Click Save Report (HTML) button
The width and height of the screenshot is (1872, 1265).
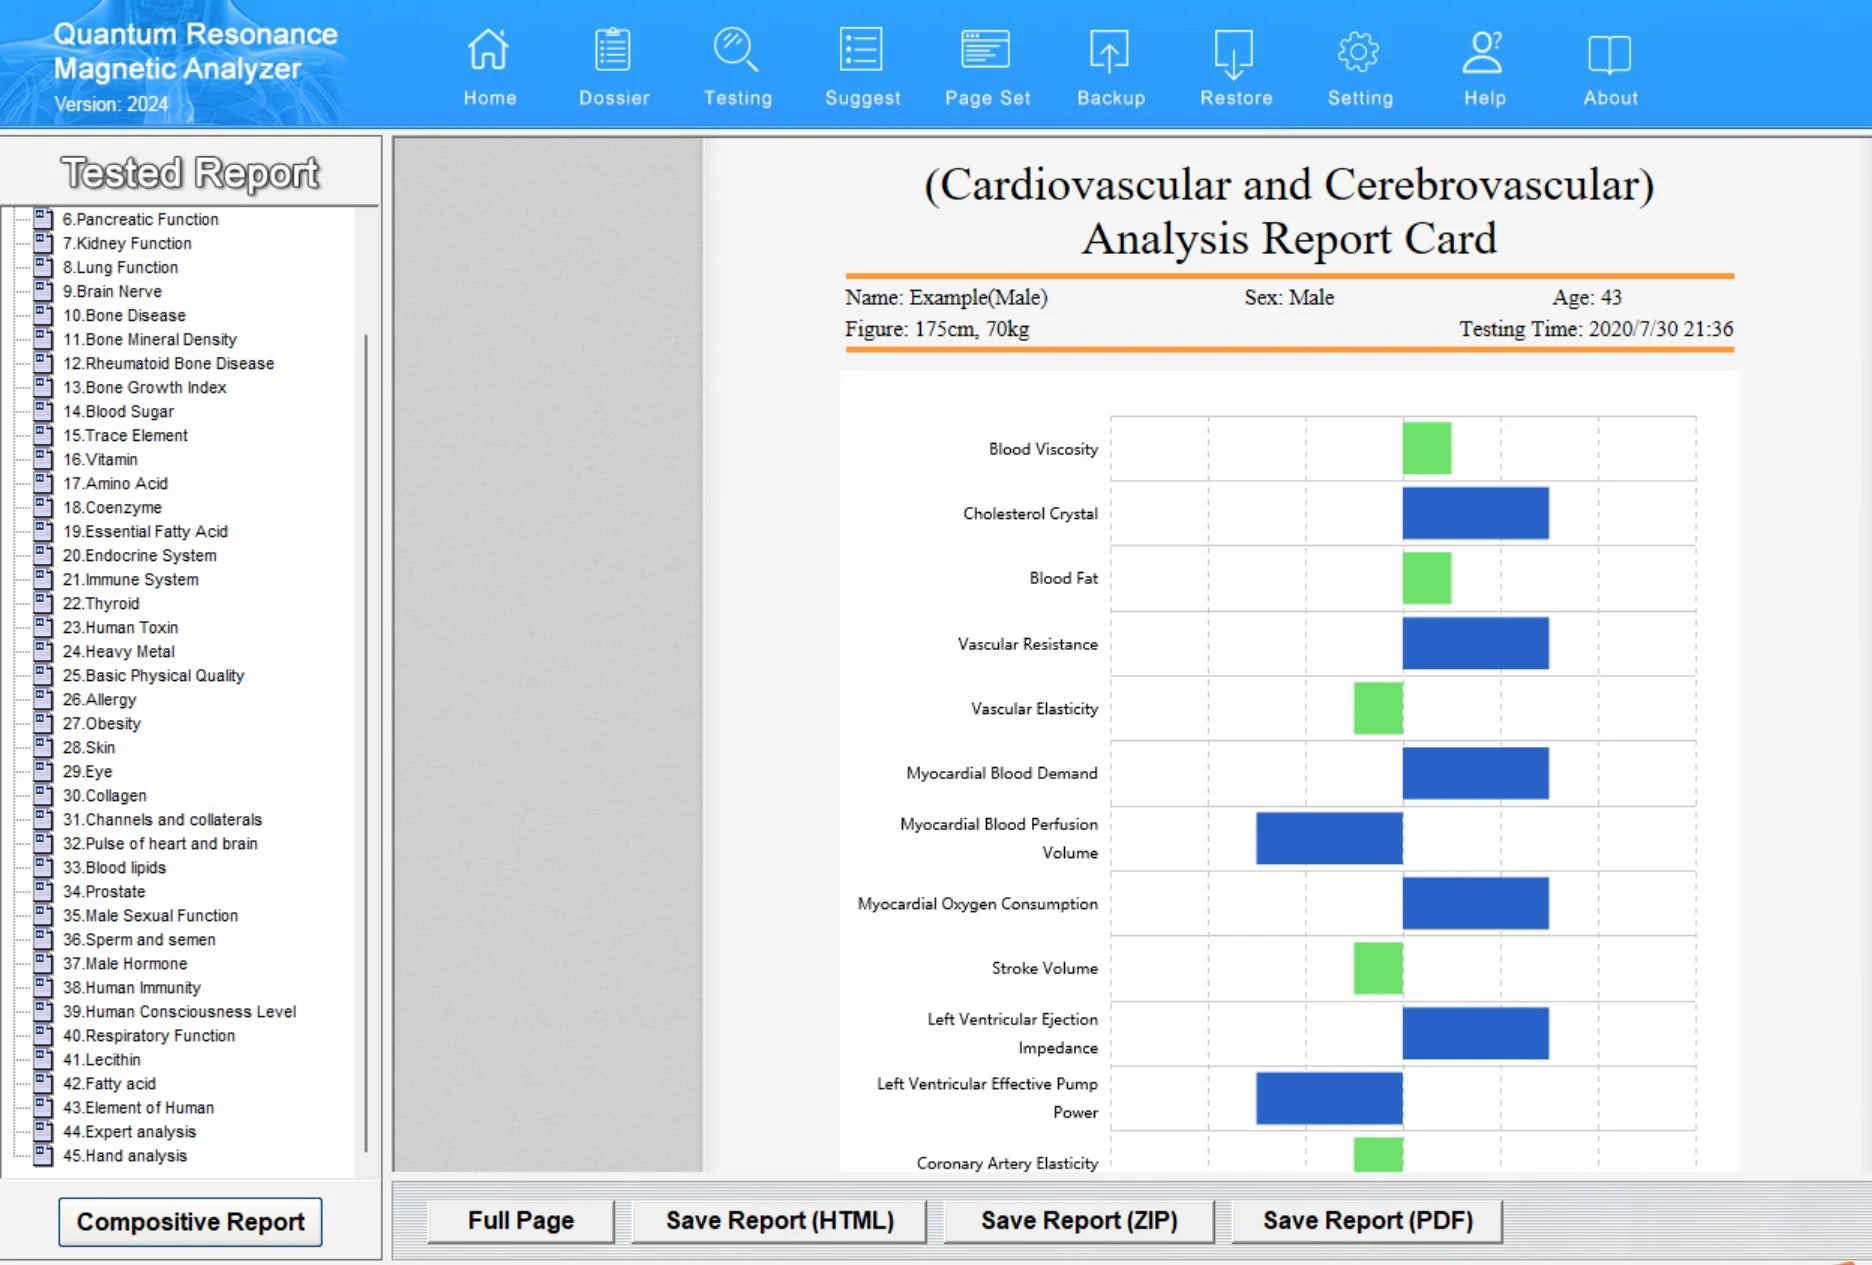[x=780, y=1220]
